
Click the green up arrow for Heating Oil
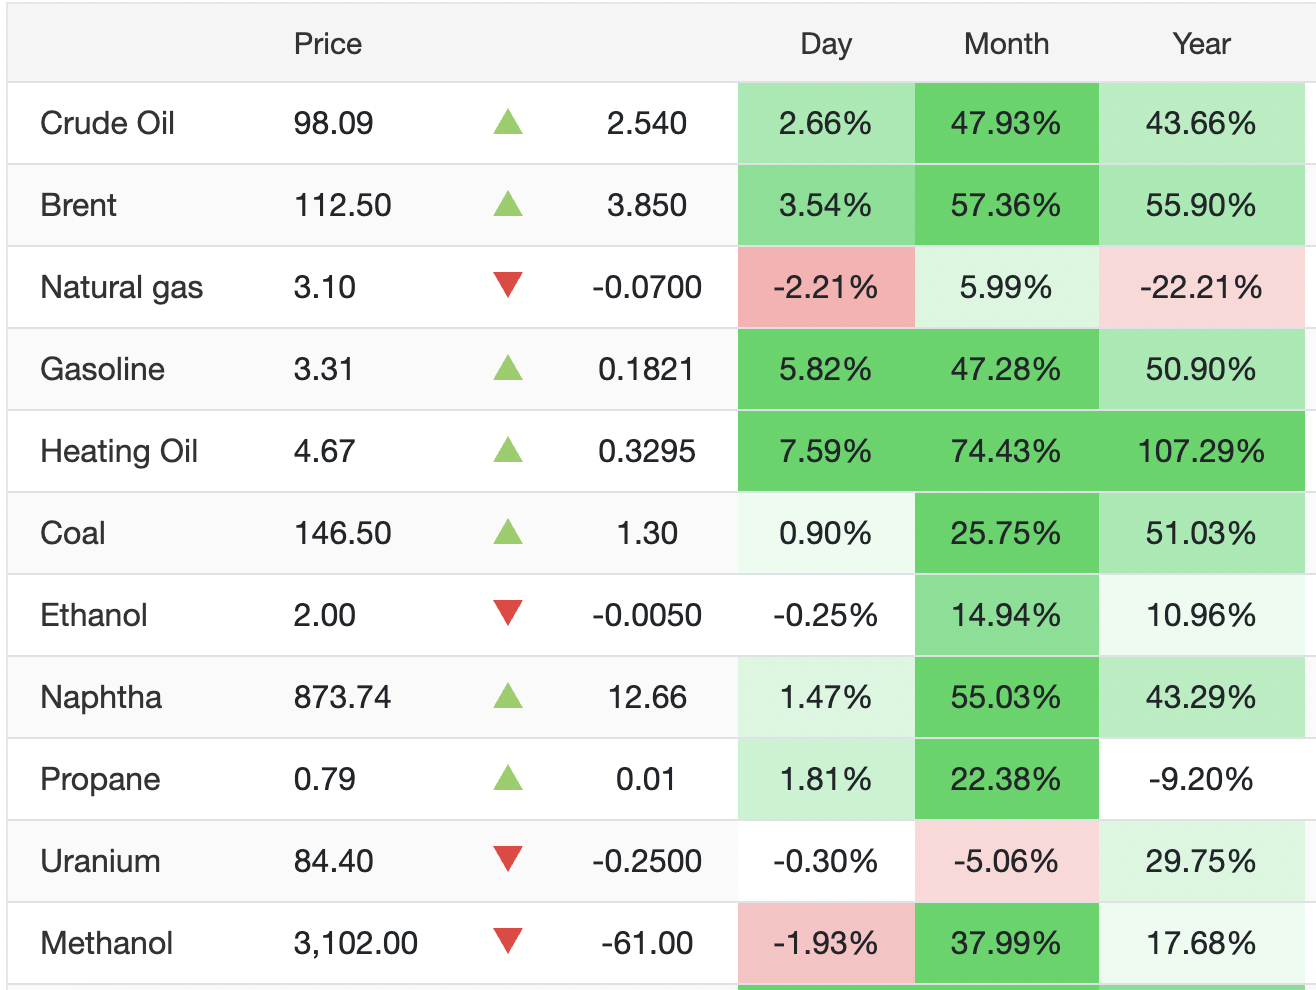pos(508,451)
